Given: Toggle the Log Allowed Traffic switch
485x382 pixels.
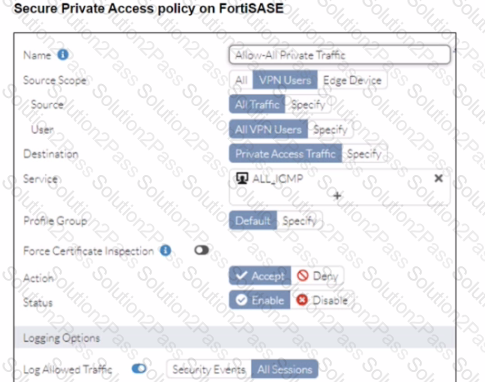Looking at the screenshot, I should tap(139, 369).
